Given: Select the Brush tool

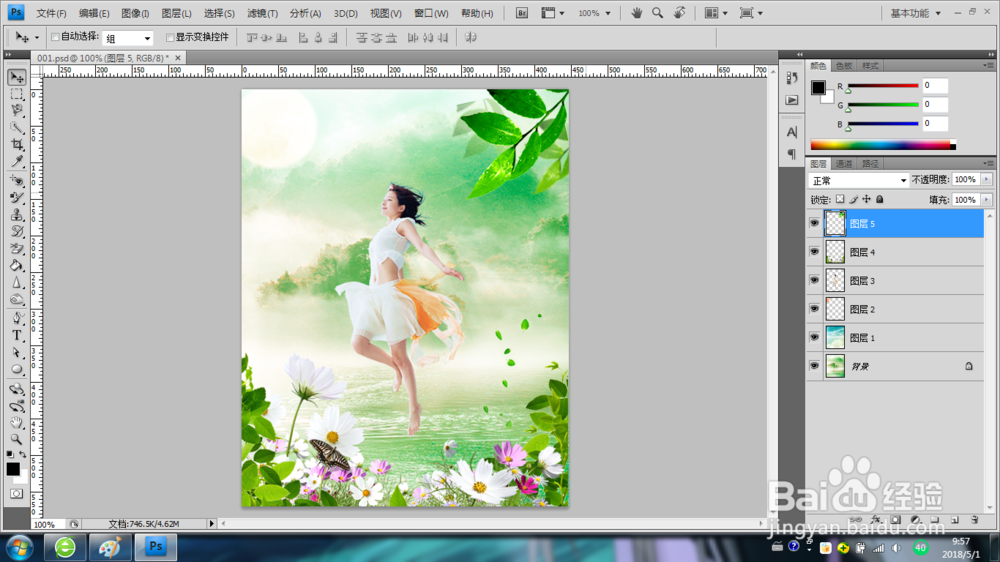Looking at the screenshot, I should 17,198.
